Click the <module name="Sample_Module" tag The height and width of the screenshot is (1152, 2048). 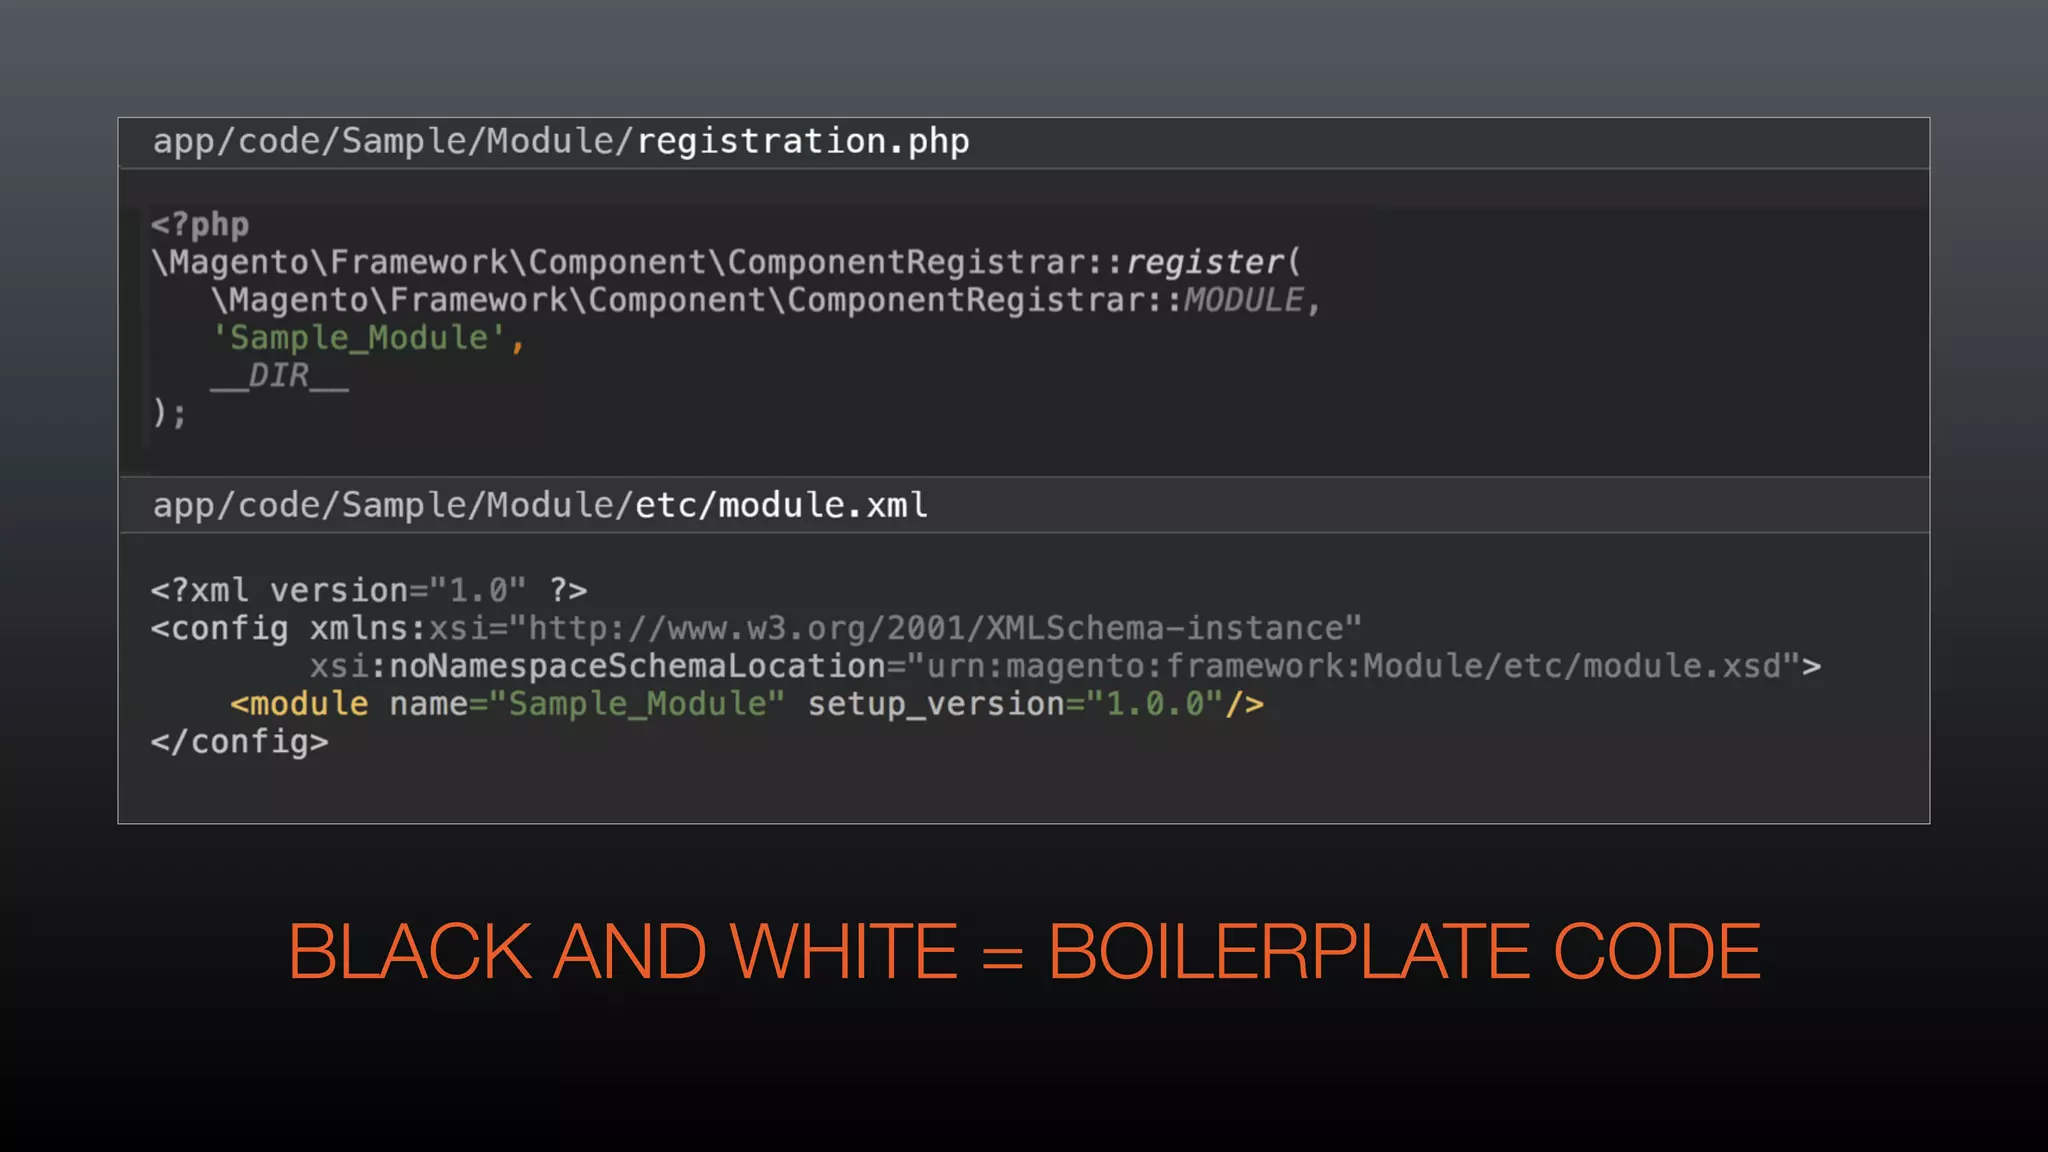[507, 704]
